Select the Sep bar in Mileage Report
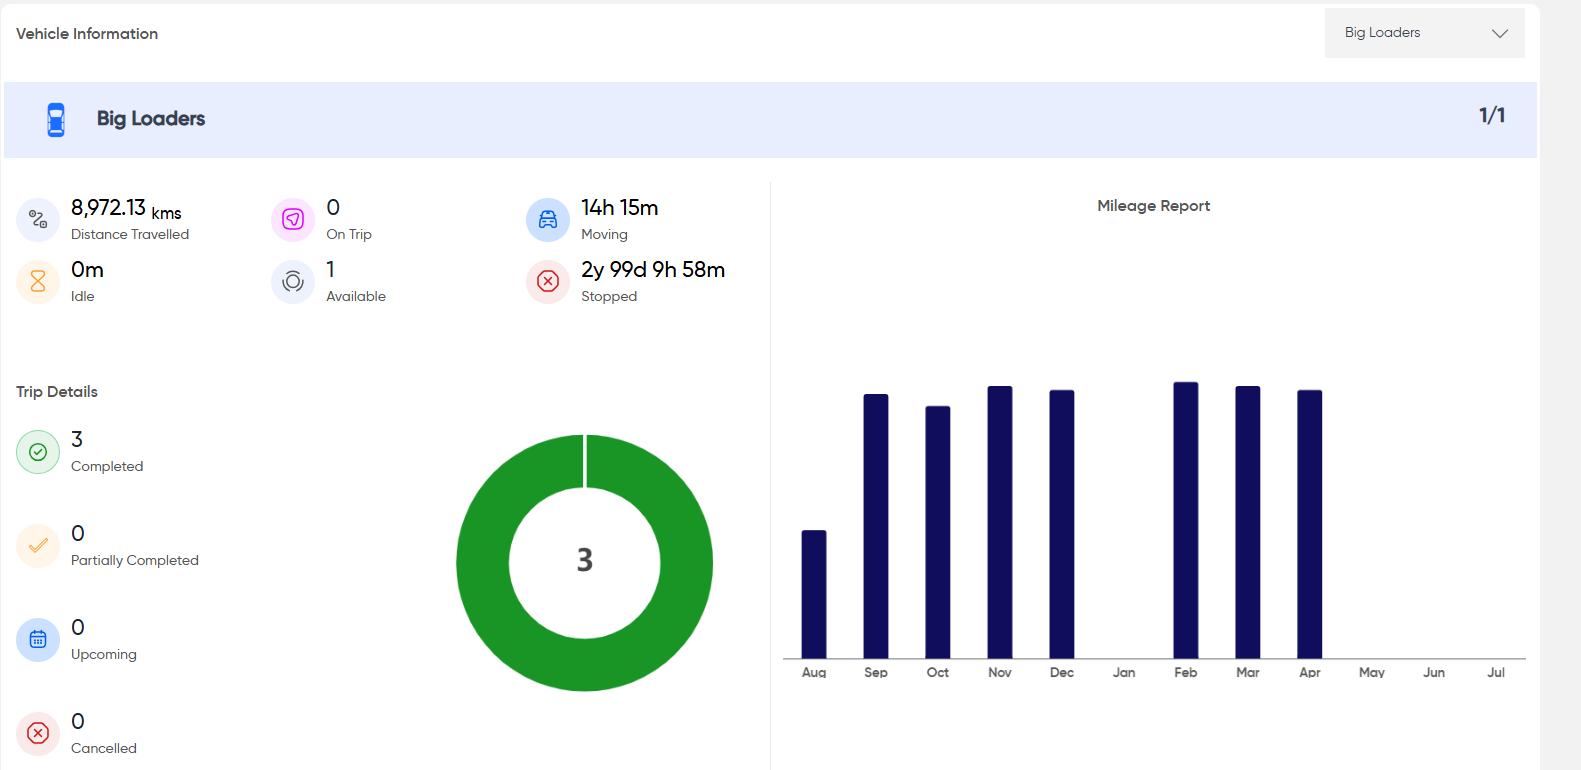This screenshot has width=1581, height=770. [x=876, y=526]
